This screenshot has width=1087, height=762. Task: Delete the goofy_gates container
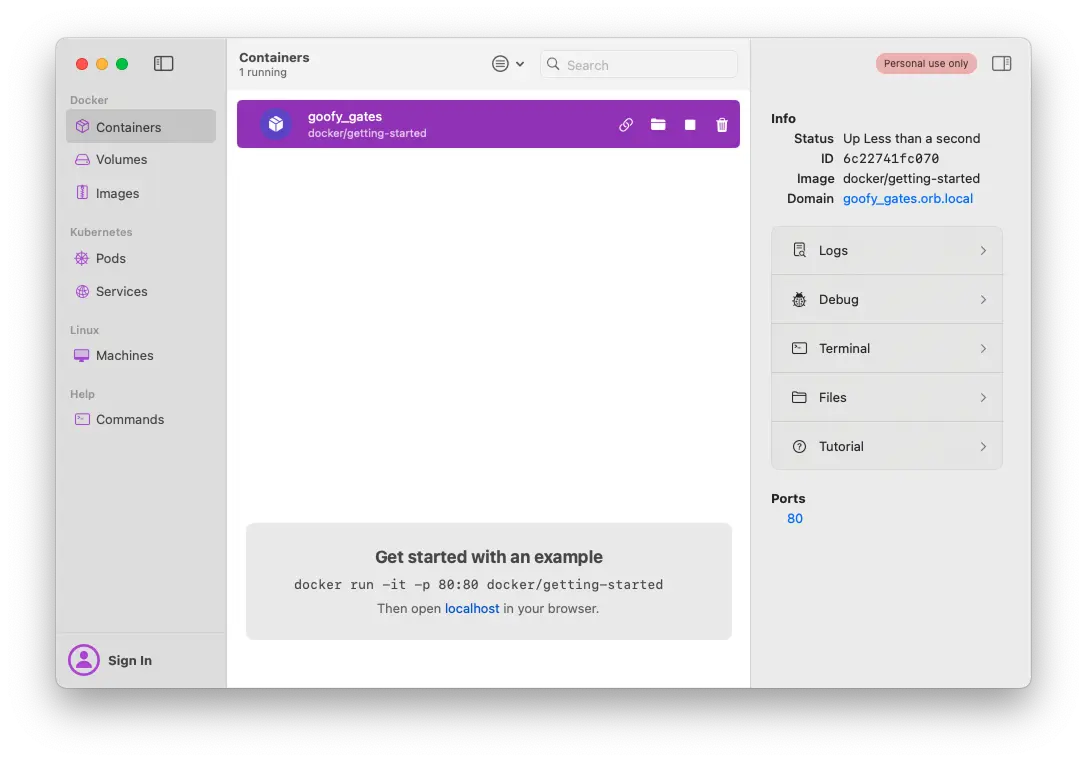721,124
